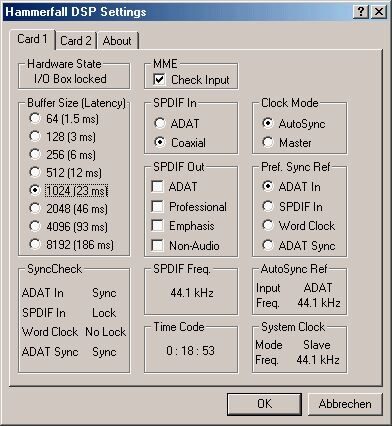Viewport: 392px width, 426px height.
Task: Pick the 512 (12 ms) latency option
Action: [65, 173]
